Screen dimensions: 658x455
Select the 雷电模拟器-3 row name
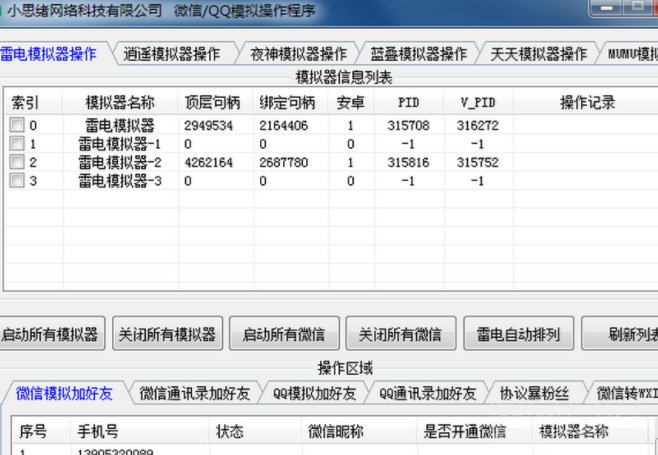120,181
